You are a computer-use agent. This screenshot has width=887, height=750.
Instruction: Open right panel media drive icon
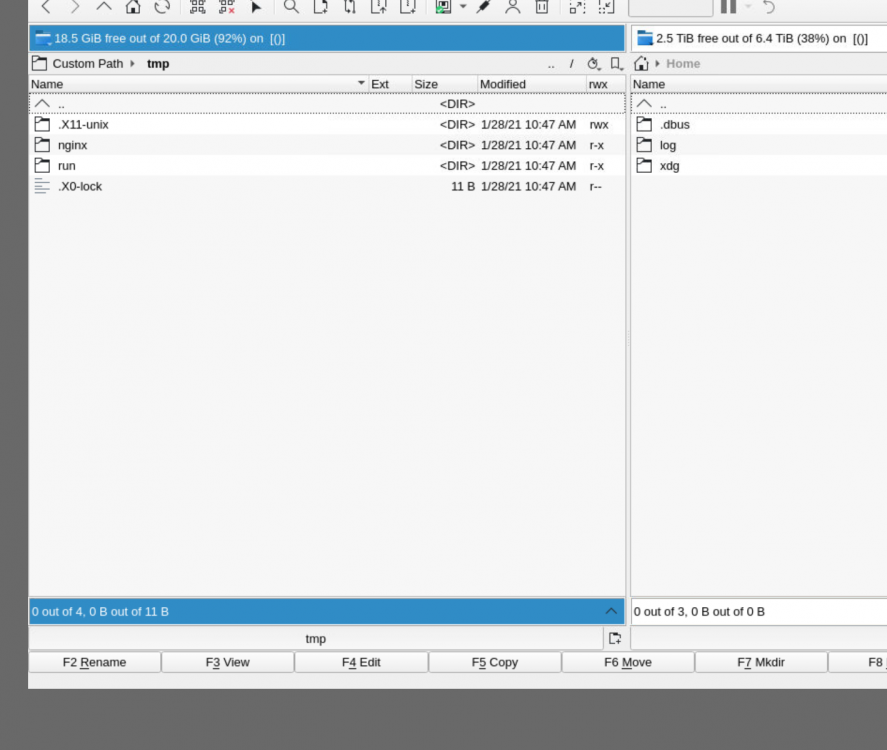pos(645,38)
